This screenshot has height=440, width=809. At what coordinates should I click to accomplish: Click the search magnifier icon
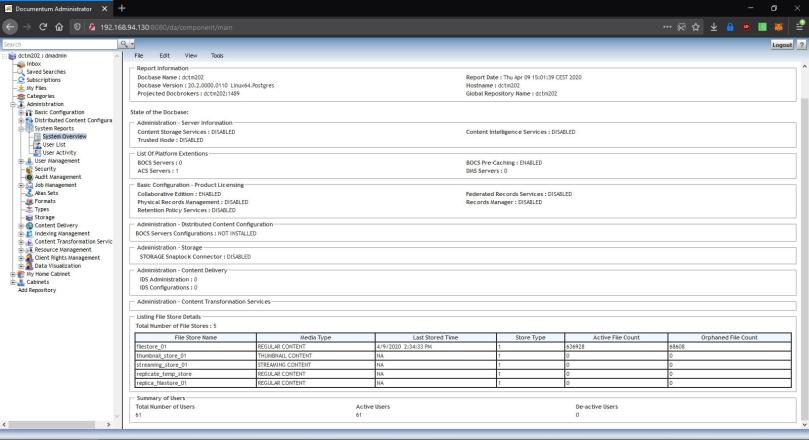click(123, 45)
